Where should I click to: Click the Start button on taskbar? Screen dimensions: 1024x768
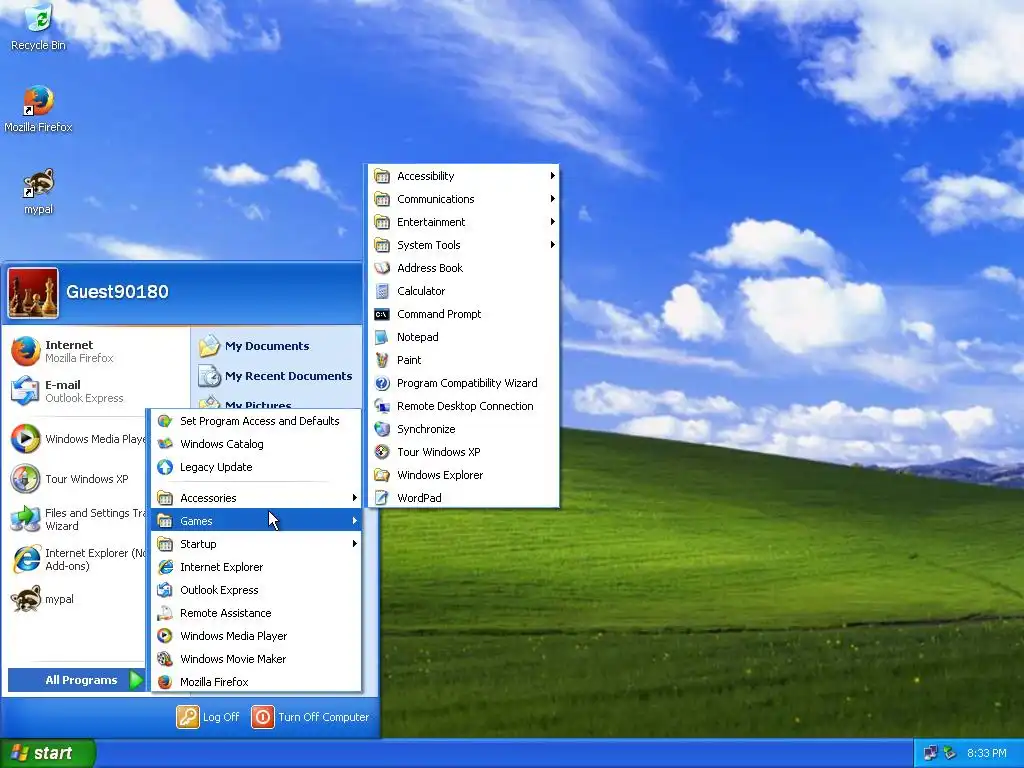[48, 753]
